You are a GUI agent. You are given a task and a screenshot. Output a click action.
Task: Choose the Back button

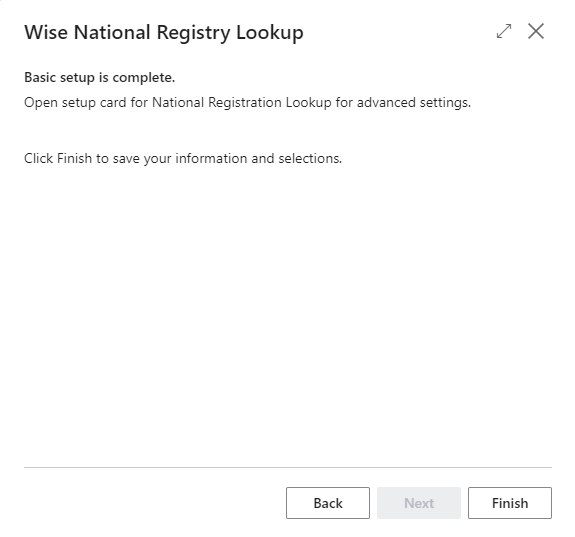point(327,503)
